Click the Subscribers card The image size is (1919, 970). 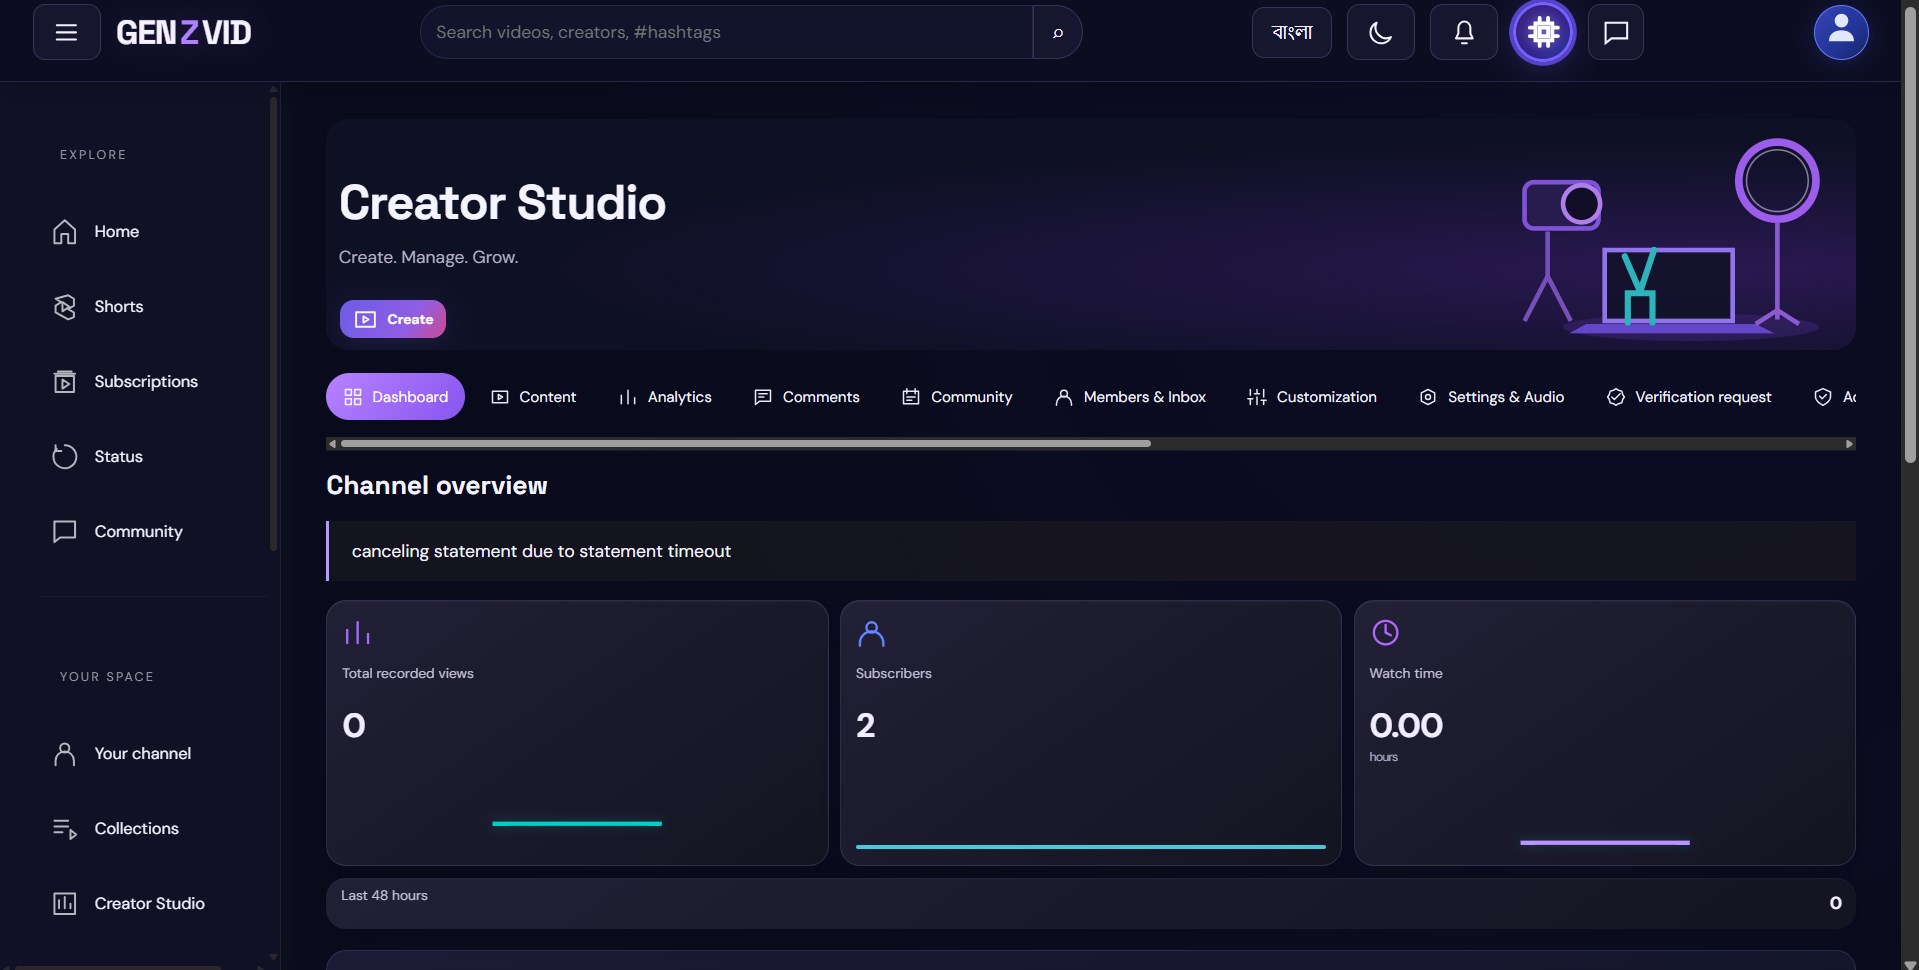pyautogui.click(x=1090, y=733)
